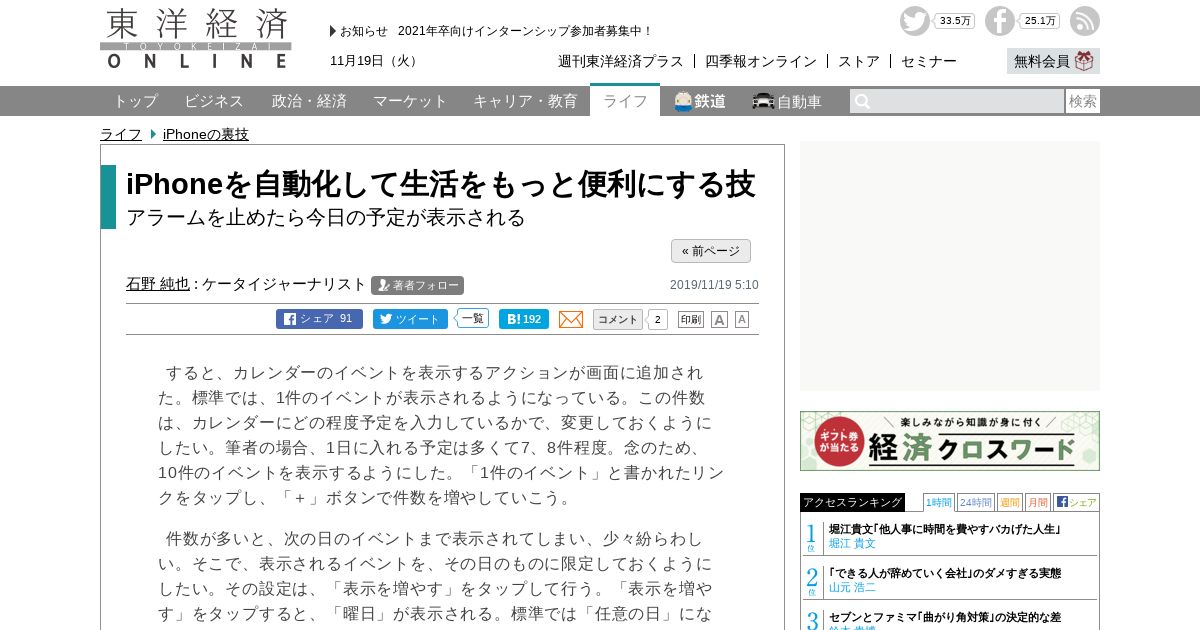Open author link 石野 純也
Viewport: 1200px width, 630px height.
(158, 284)
